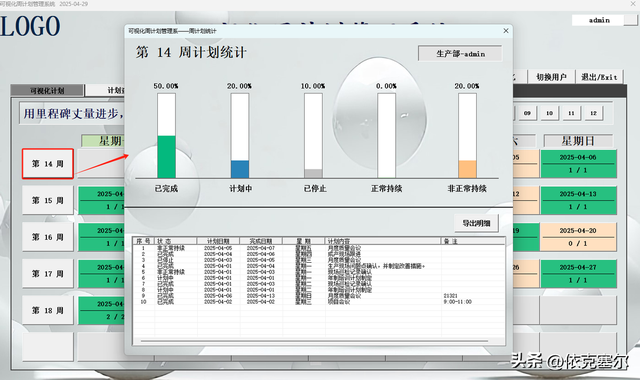Choose month button 11
Viewport: 640px width, 380px height.
point(571,113)
